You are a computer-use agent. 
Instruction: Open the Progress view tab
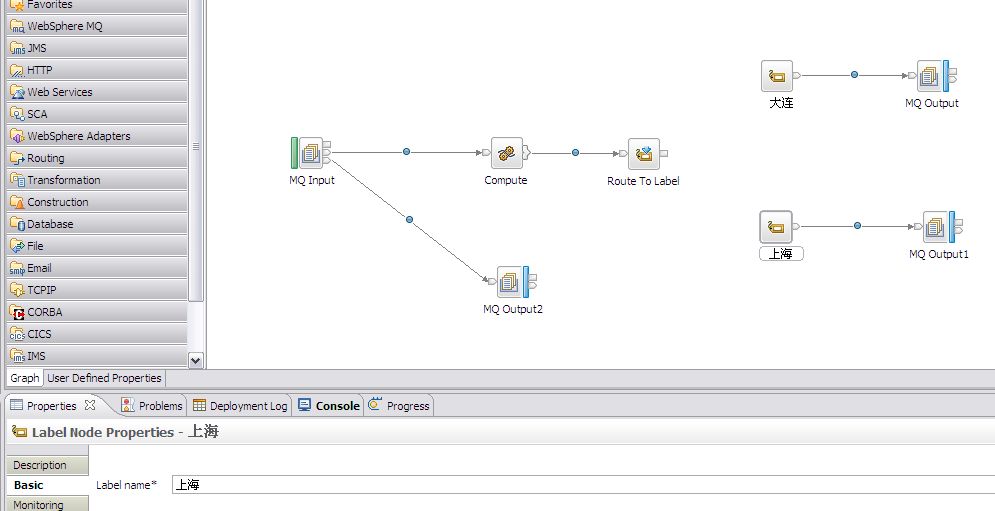[399, 406]
